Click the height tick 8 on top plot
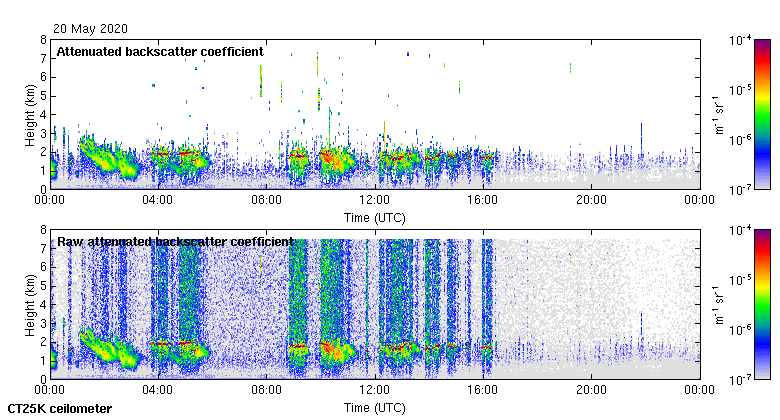 44,40
